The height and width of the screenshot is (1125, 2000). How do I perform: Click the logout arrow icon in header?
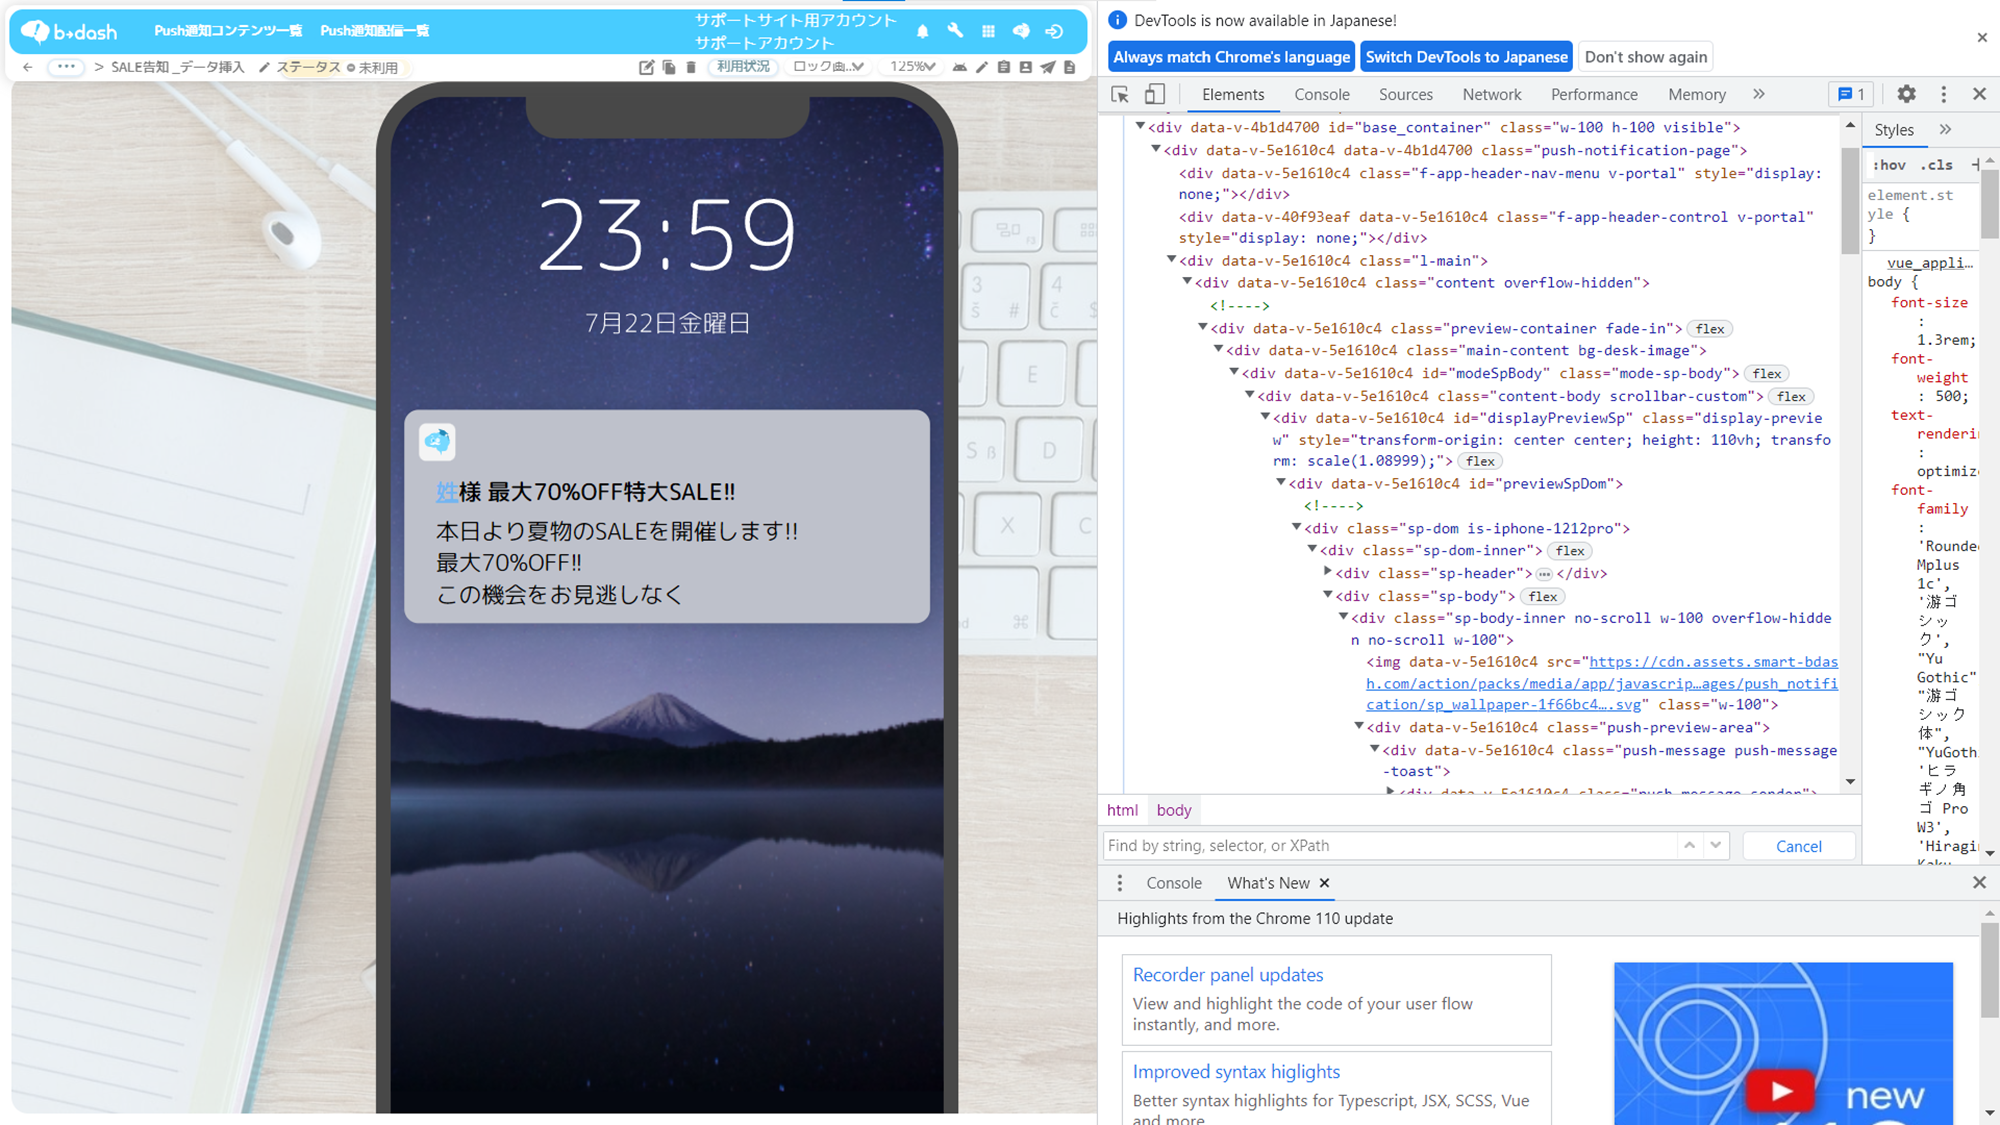coord(1054,32)
